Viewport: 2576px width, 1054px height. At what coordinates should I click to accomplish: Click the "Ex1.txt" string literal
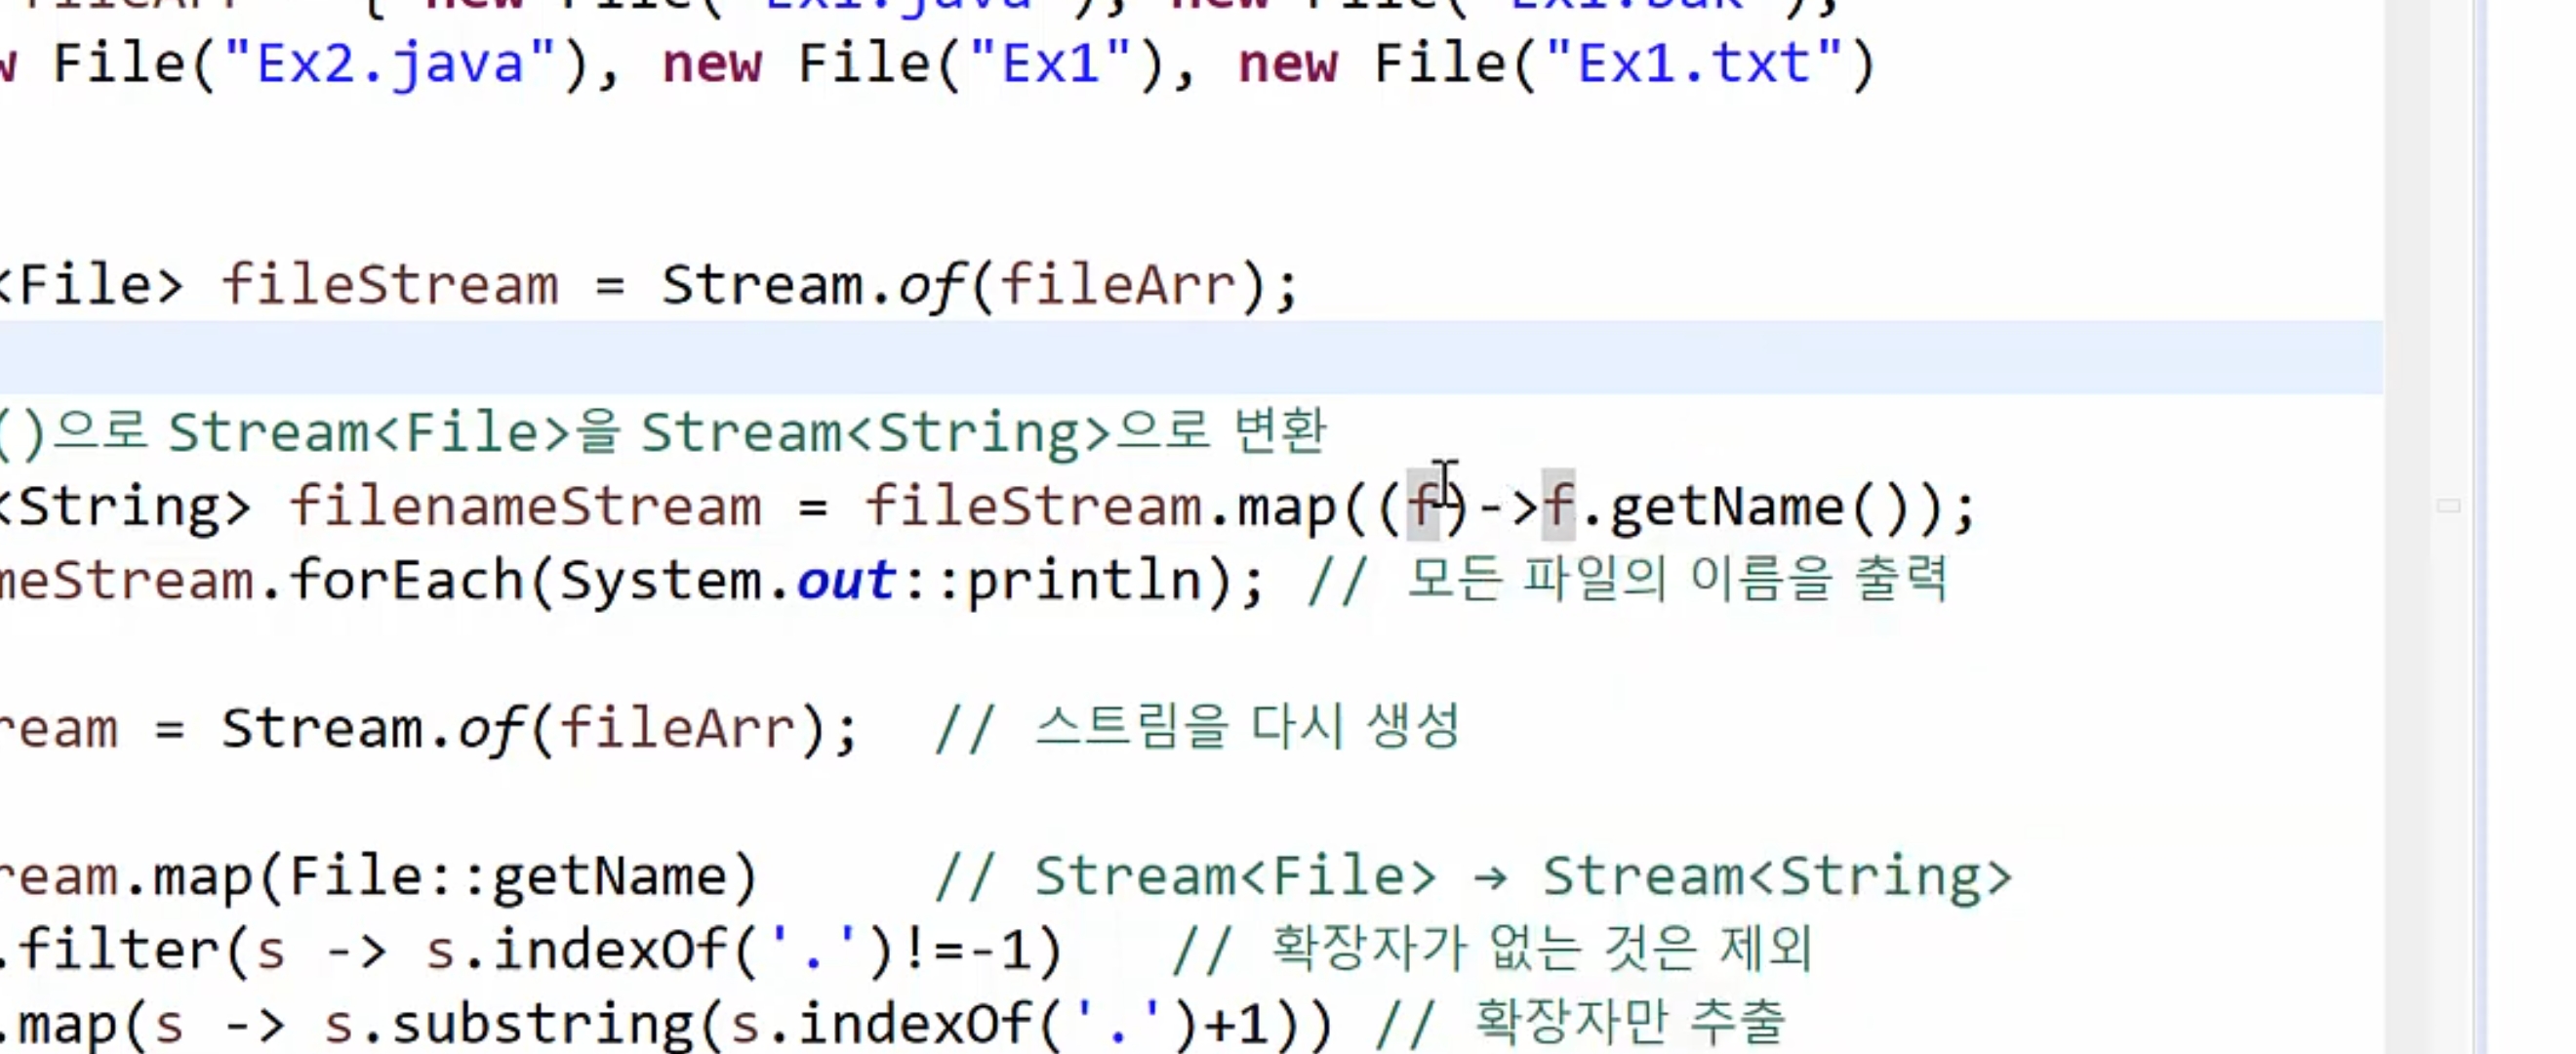[x=1693, y=64]
